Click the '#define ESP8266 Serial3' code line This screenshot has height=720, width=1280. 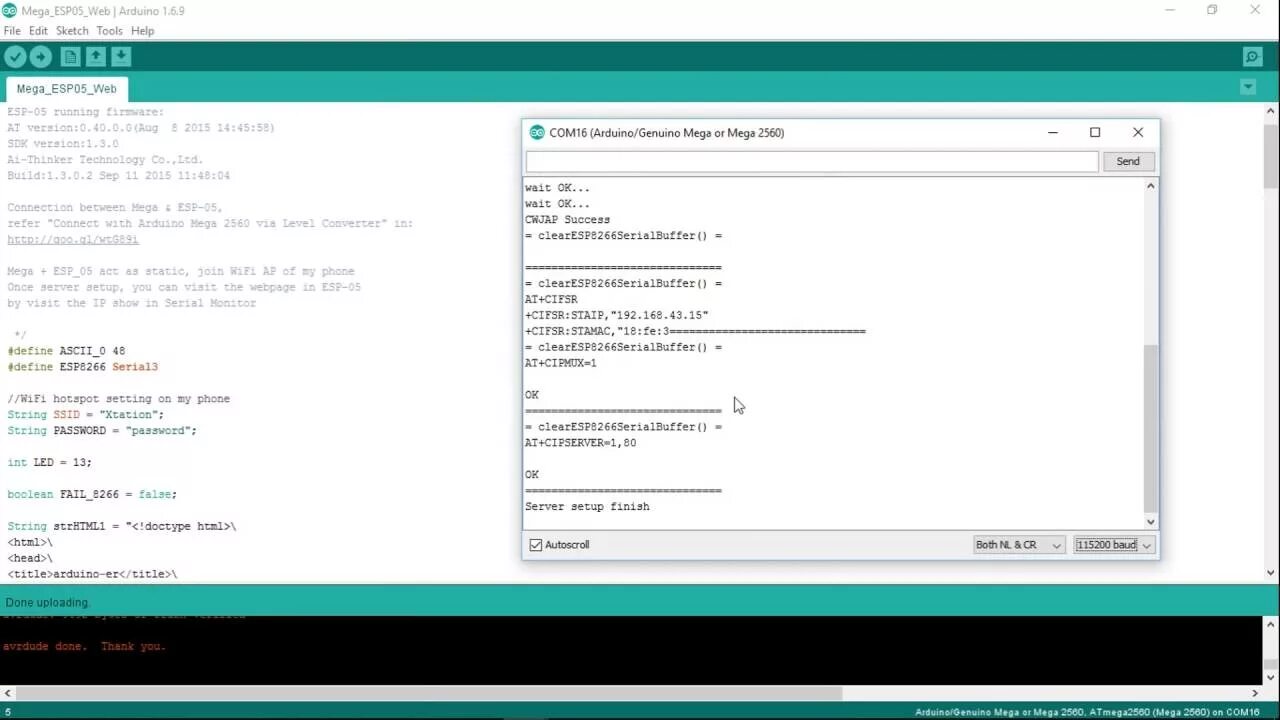pos(82,367)
